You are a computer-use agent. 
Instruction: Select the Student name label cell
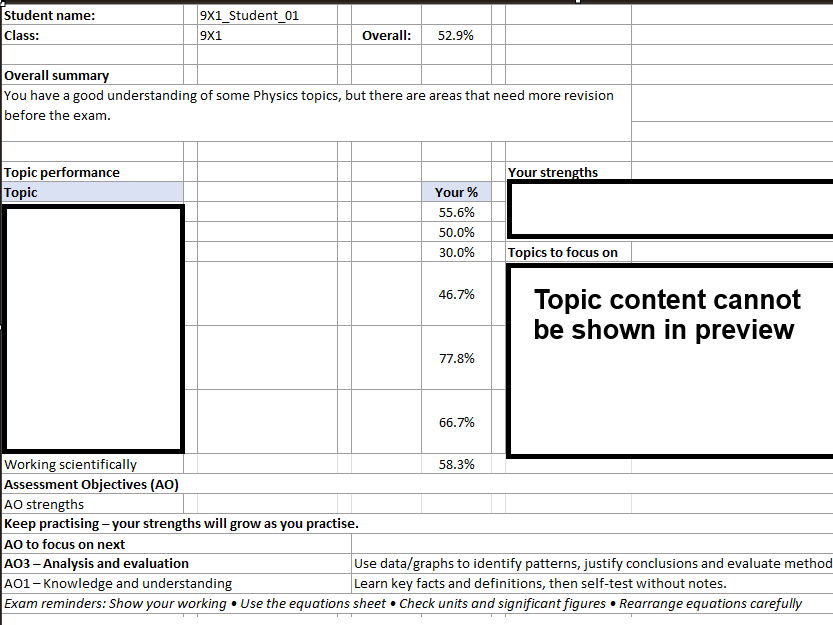click(x=60, y=14)
